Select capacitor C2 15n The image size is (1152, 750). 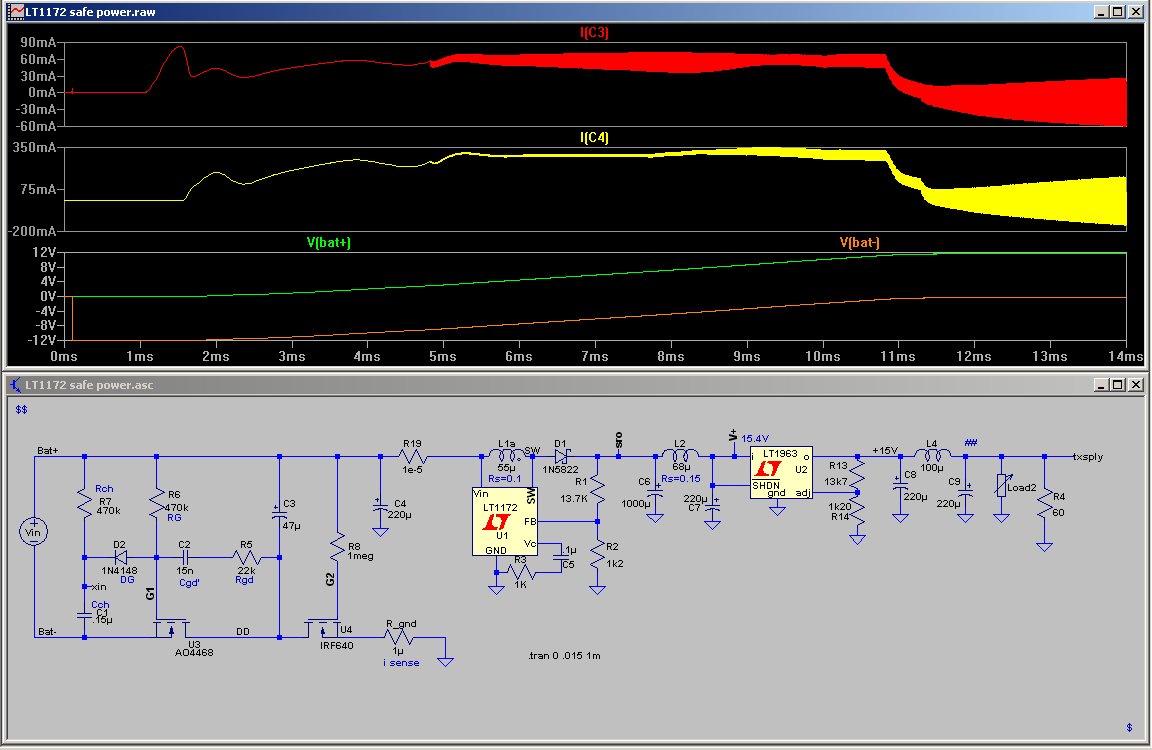point(185,558)
